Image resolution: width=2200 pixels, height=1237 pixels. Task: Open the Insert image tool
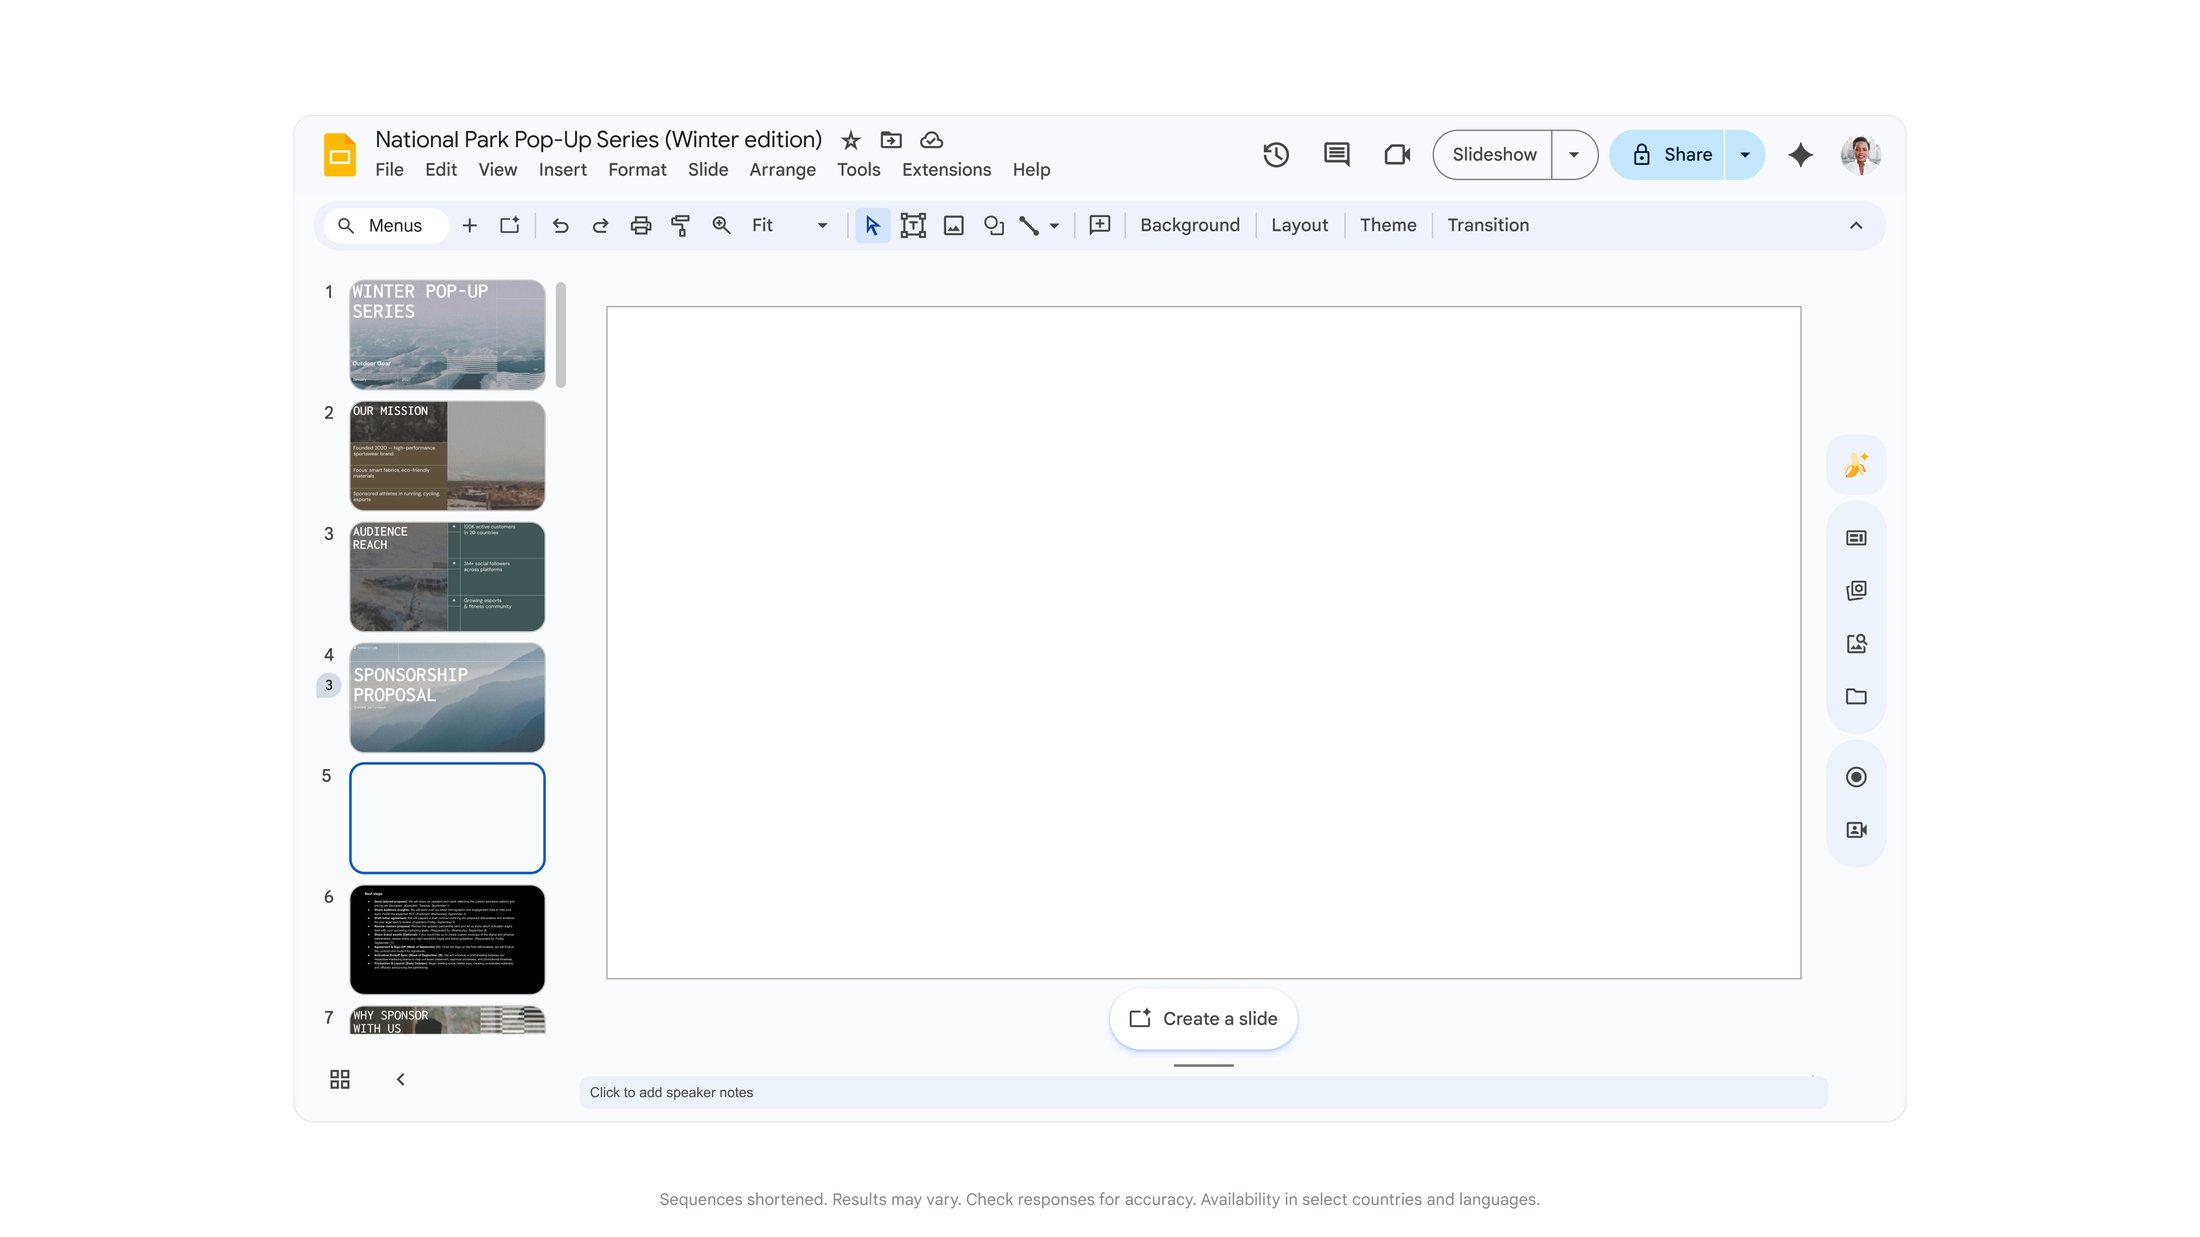pyautogui.click(x=953, y=225)
